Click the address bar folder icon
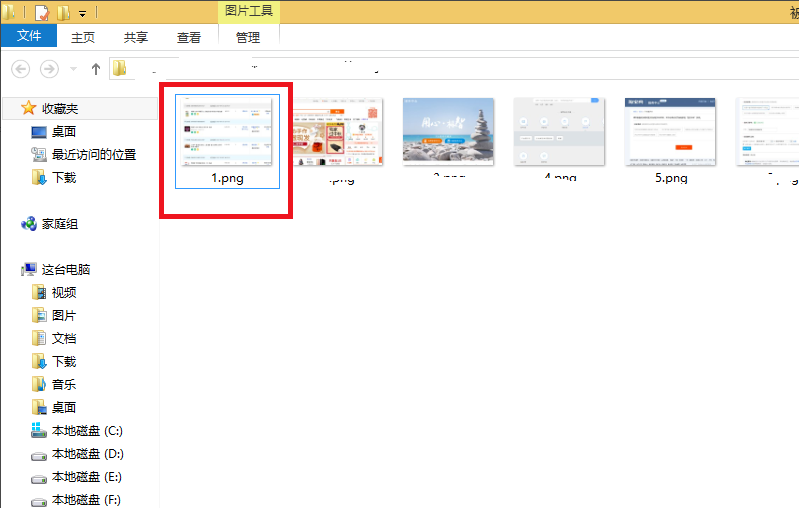This screenshot has height=508, width=799. [x=119, y=68]
